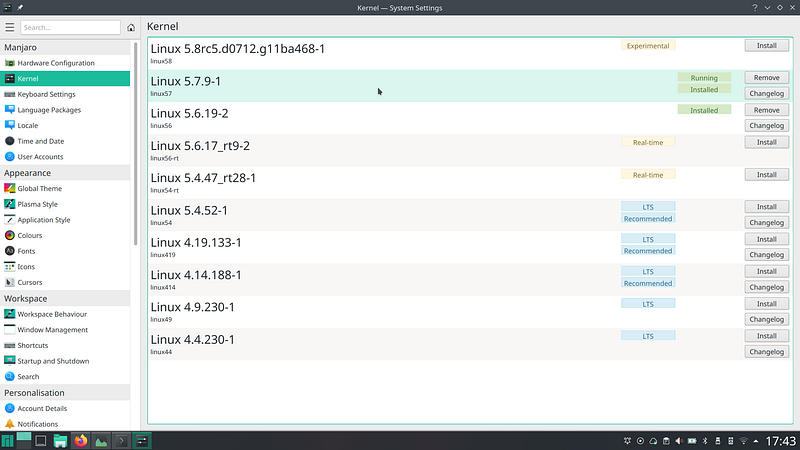Screen dimensions: 800x450
Task: Install Linux 5.6.17_rt9-2 real-time kernel
Action: click(766, 142)
